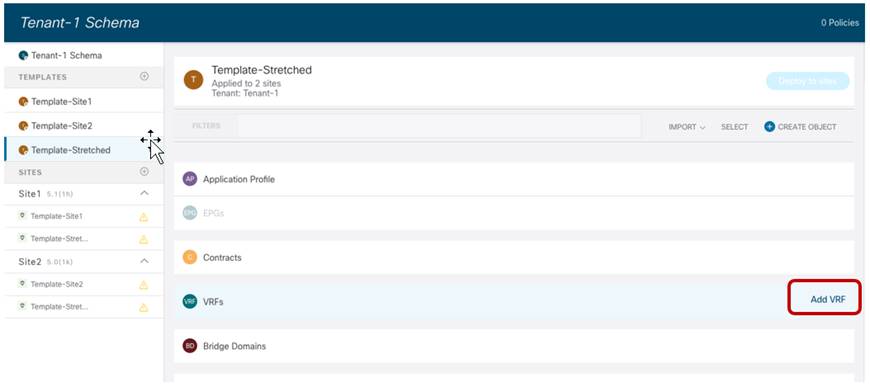
Task: Add a new site with plus icon
Action: pyautogui.click(x=144, y=172)
